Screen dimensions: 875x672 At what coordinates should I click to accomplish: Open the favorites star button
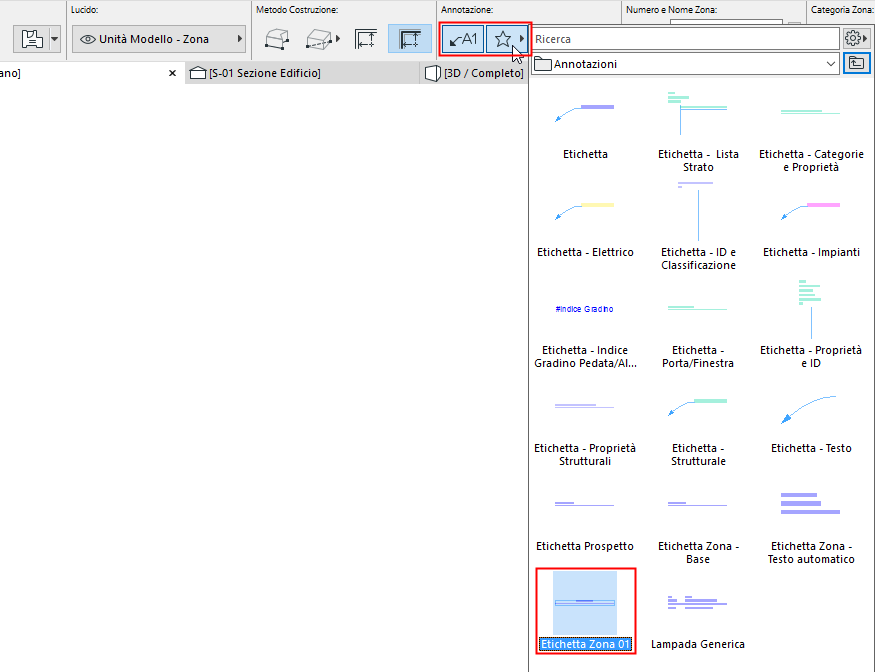[x=507, y=39]
